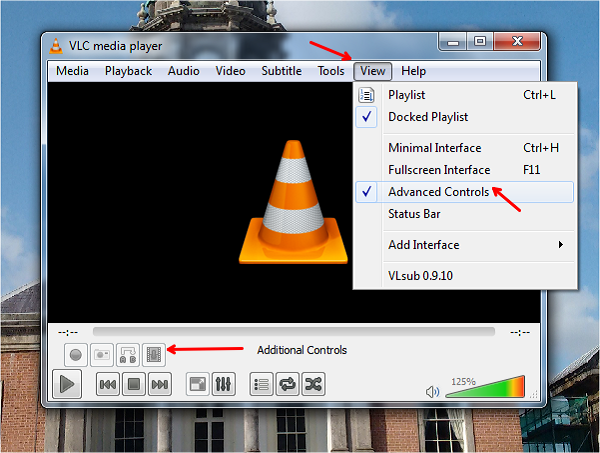Open the Help menu
This screenshot has width=600, height=453.
tap(413, 71)
